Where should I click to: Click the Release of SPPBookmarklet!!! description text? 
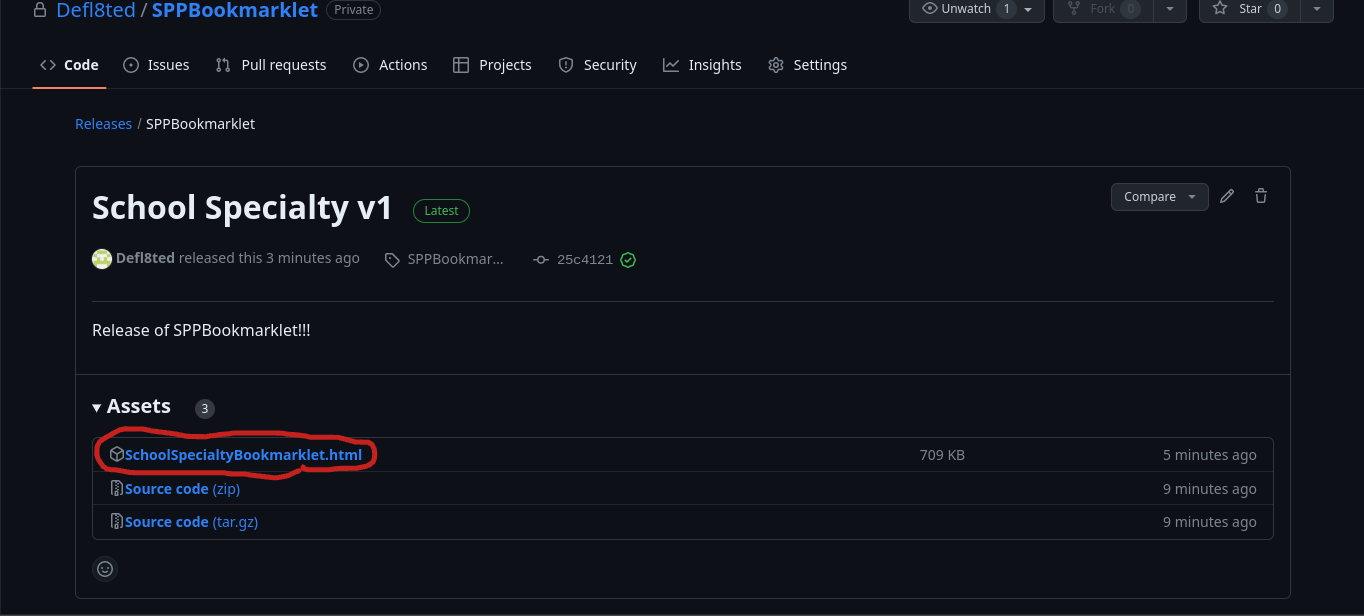click(201, 330)
